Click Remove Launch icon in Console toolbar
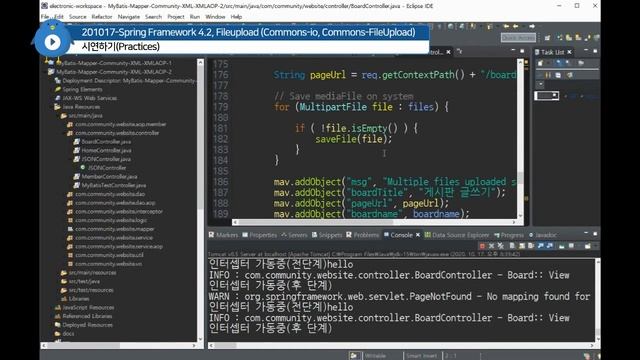Image resolution: width=640 pixels, height=360 pixels. pos(491,246)
